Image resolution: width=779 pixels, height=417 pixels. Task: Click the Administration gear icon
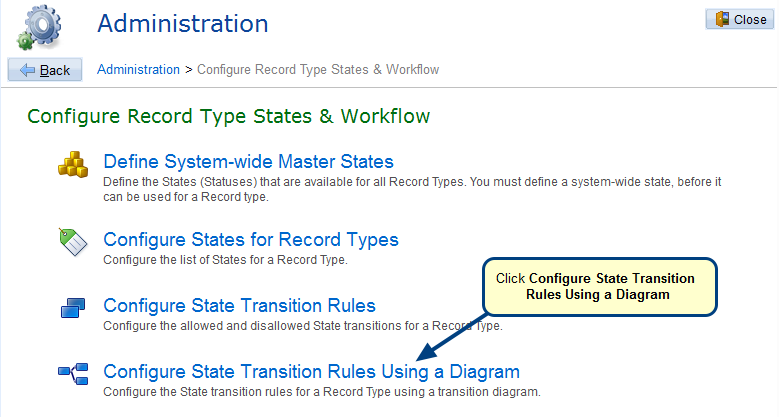click(x=39, y=27)
